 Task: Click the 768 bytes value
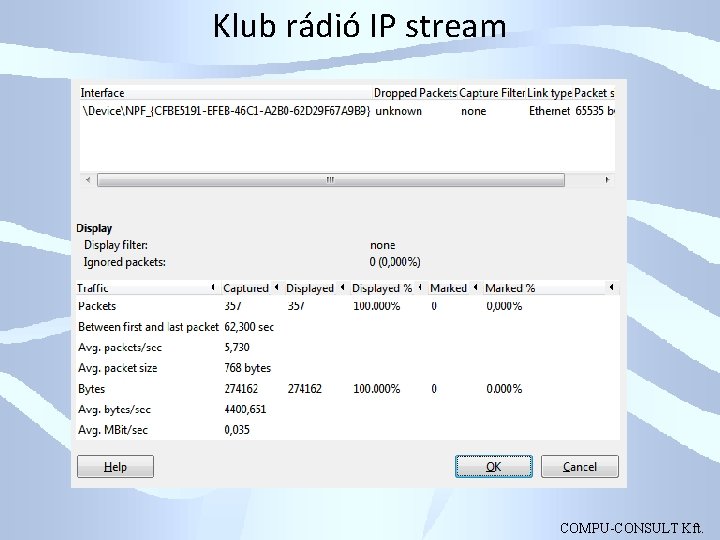[248, 368]
